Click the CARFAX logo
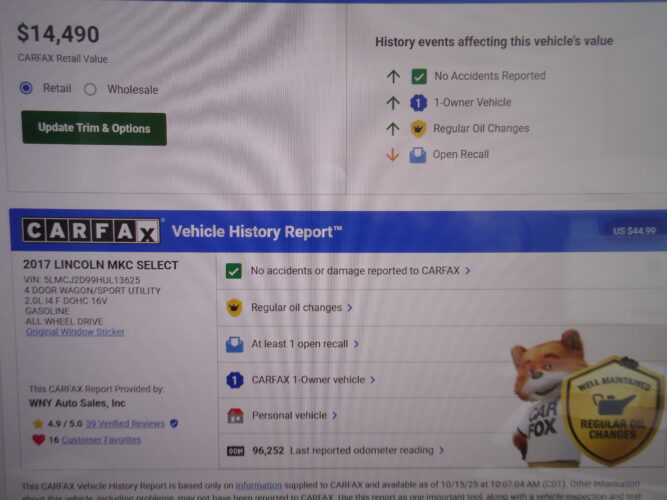 coord(91,231)
